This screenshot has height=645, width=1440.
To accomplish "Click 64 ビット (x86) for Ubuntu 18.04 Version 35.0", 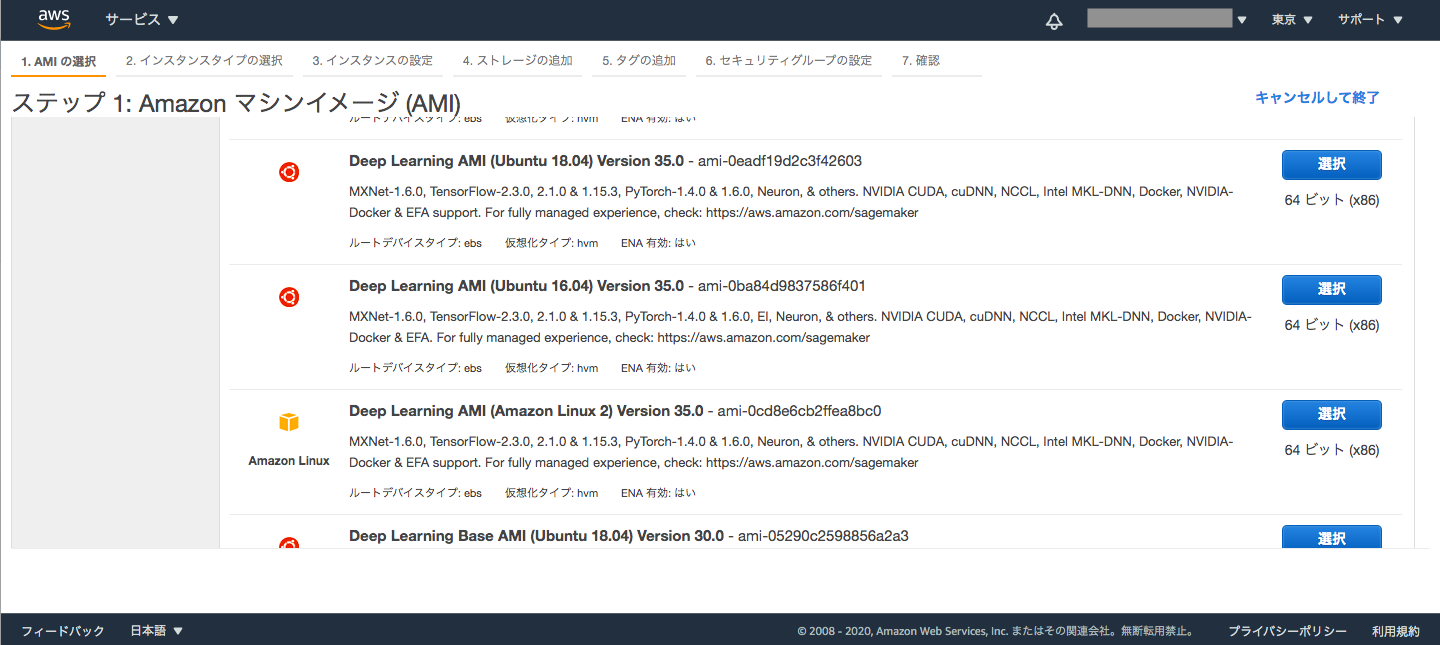I will tap(1332, 200).
